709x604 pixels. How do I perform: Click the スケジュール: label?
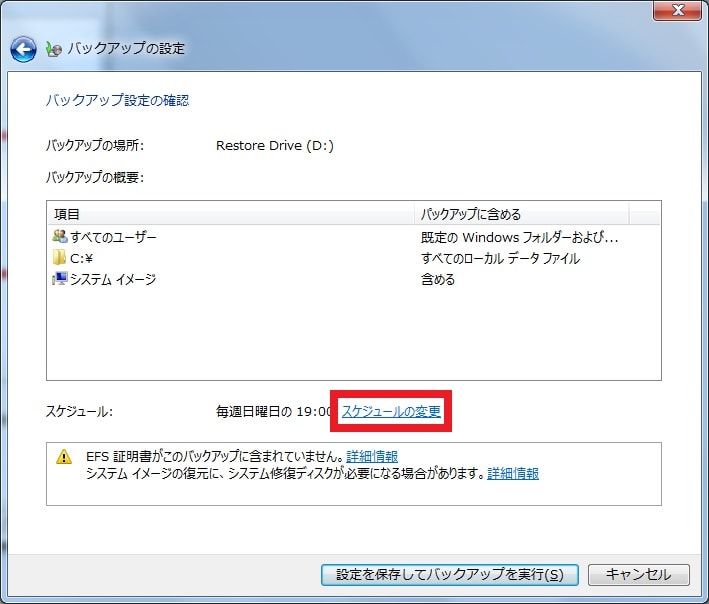[79, 411]
